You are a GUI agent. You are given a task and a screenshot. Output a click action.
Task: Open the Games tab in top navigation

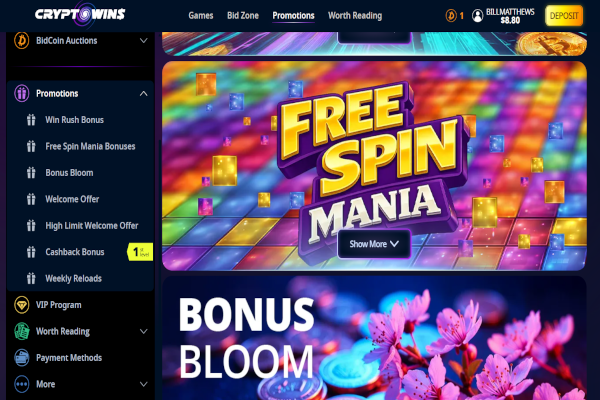[201, 16]
